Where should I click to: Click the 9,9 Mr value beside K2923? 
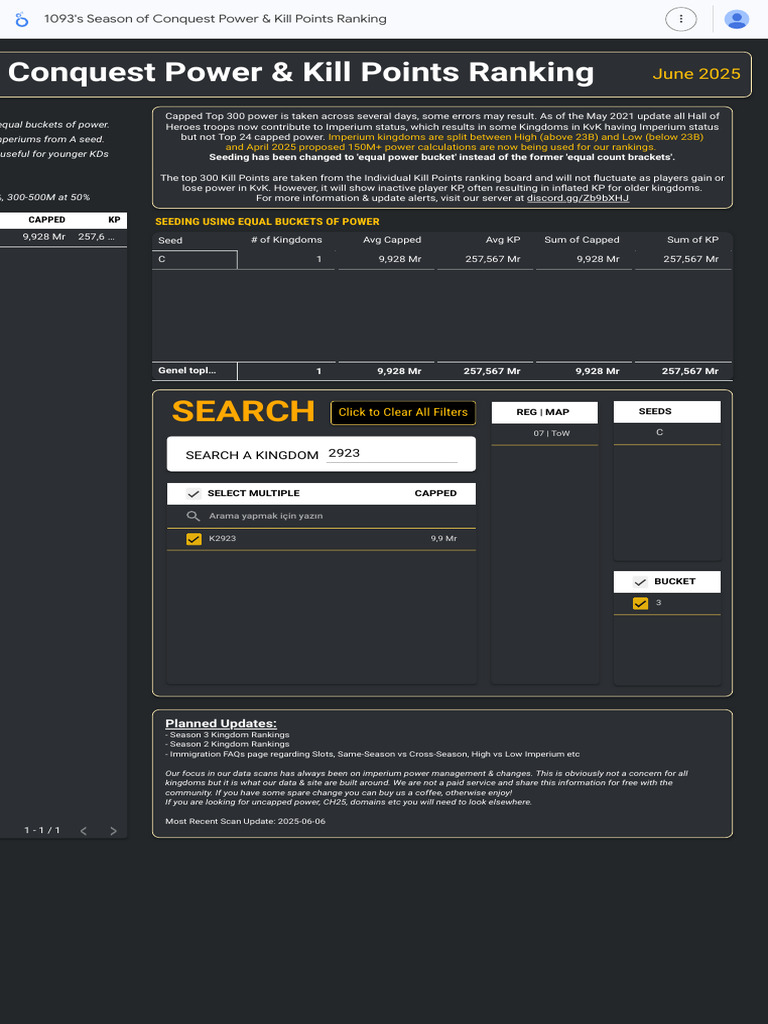[x=443, y=539]
